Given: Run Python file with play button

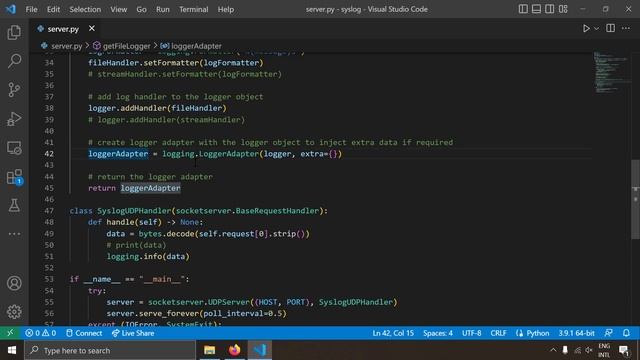Looking at the screenshot, I should click(586, 29).
